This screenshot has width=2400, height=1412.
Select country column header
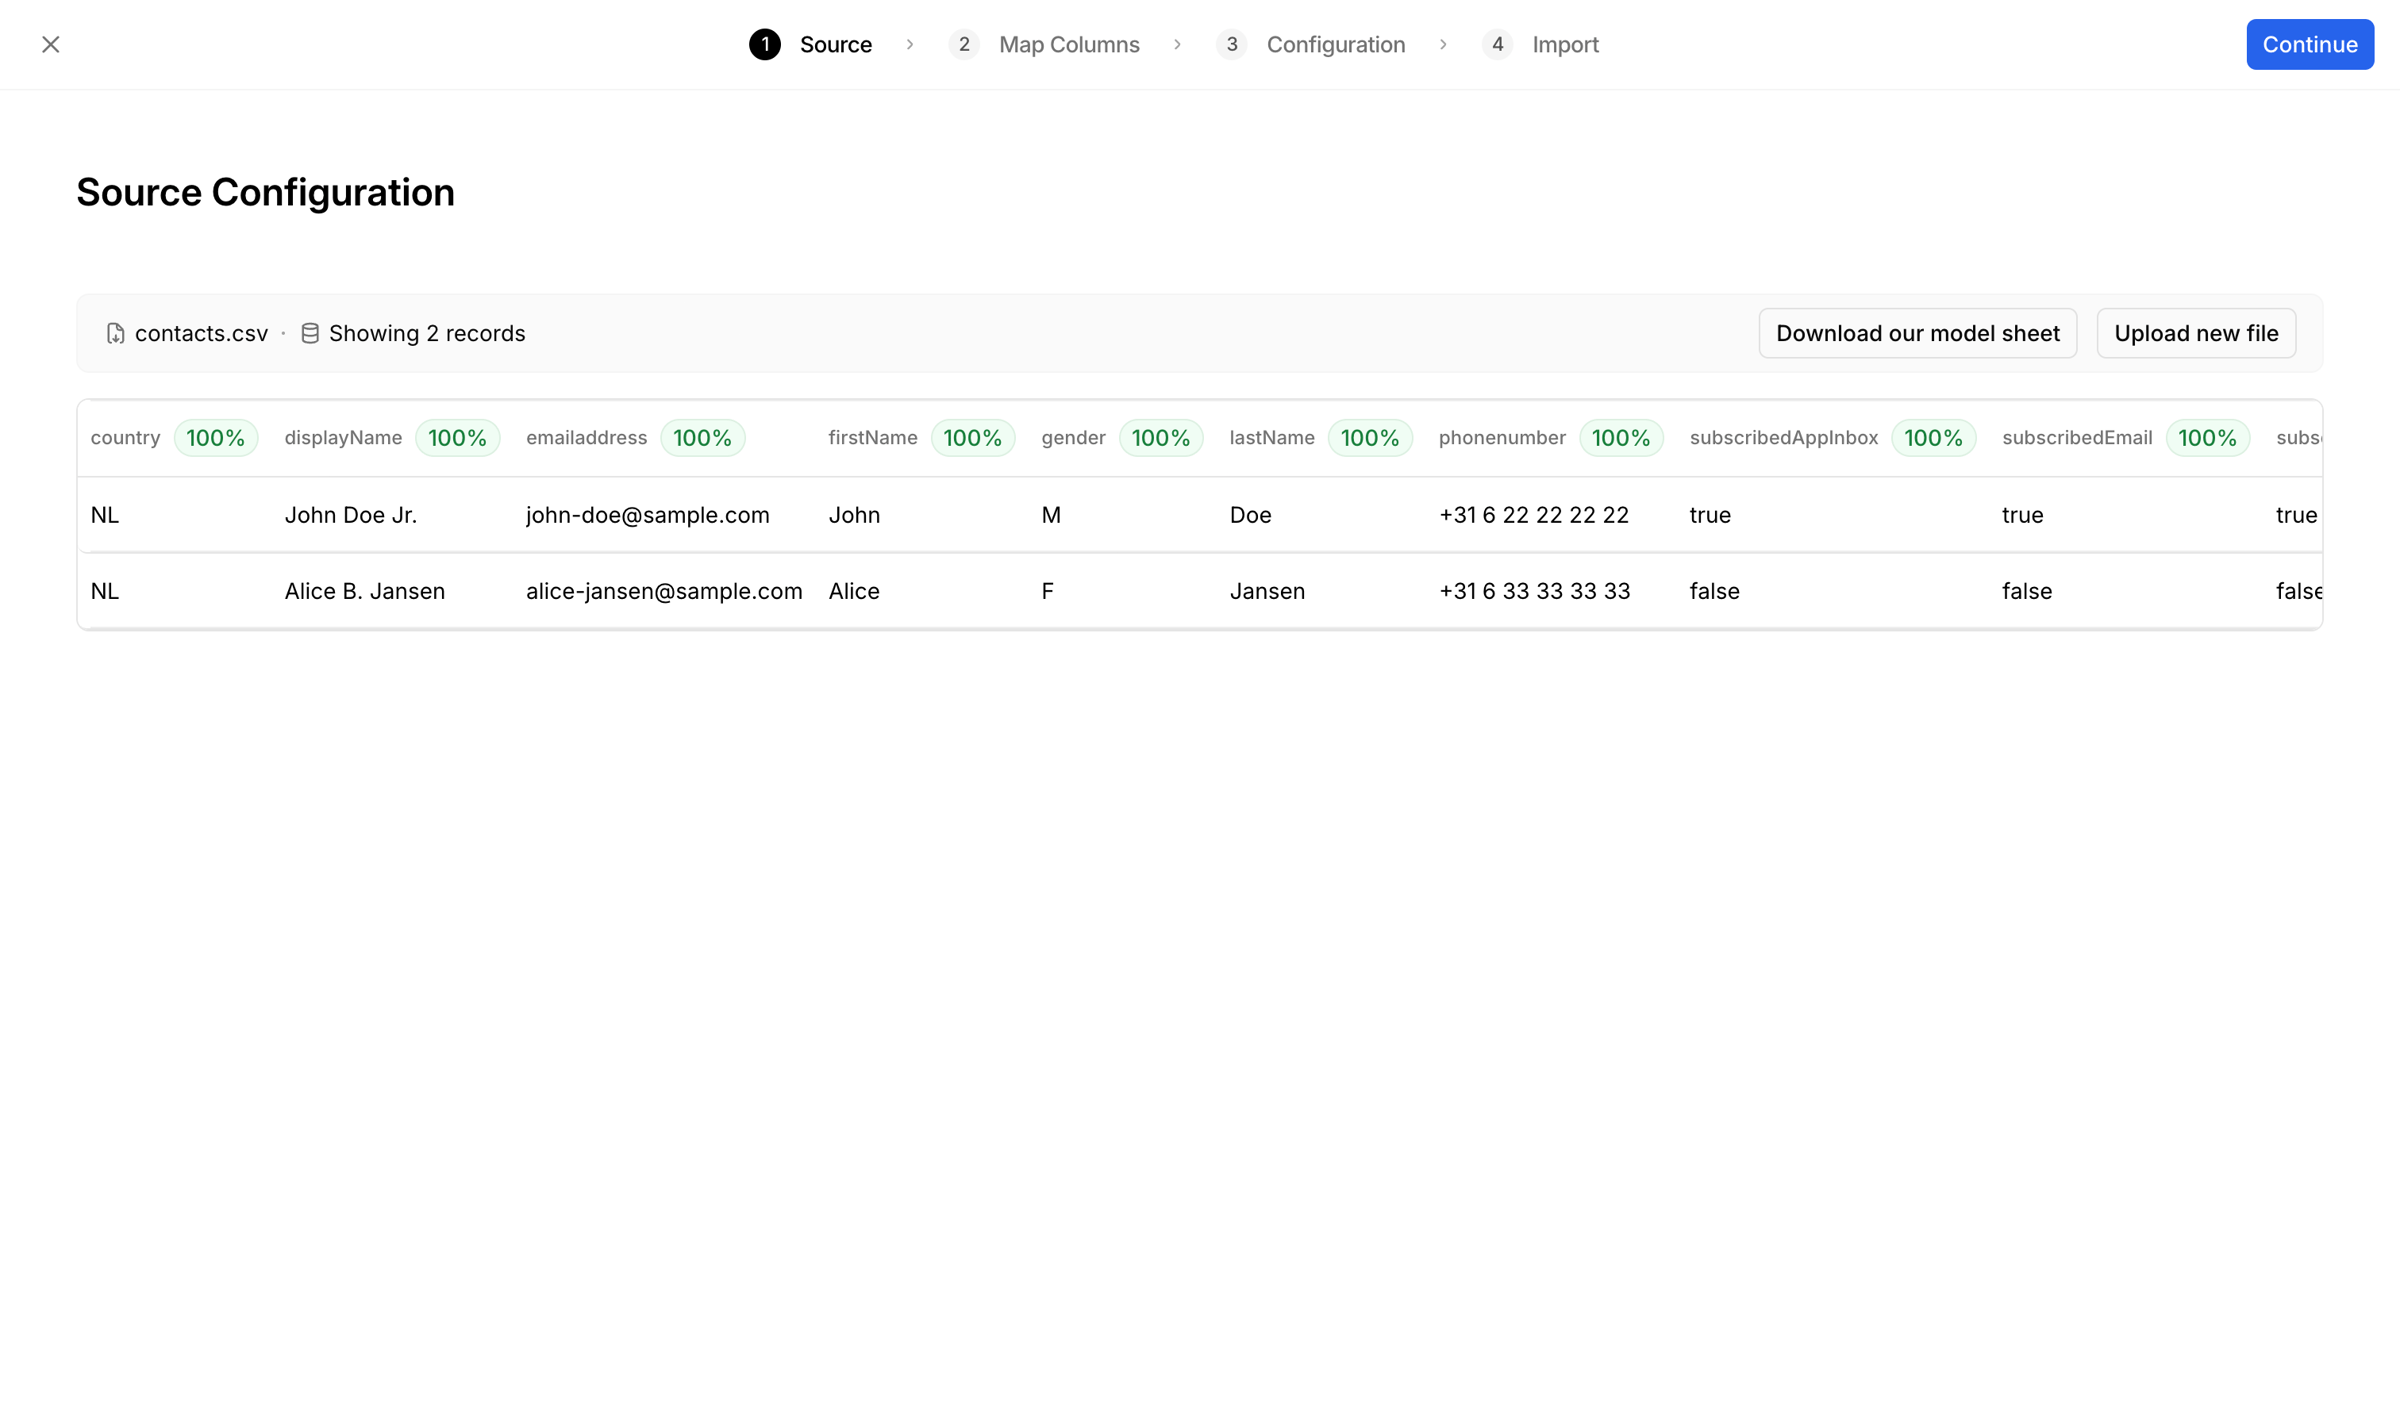(125, 438)
